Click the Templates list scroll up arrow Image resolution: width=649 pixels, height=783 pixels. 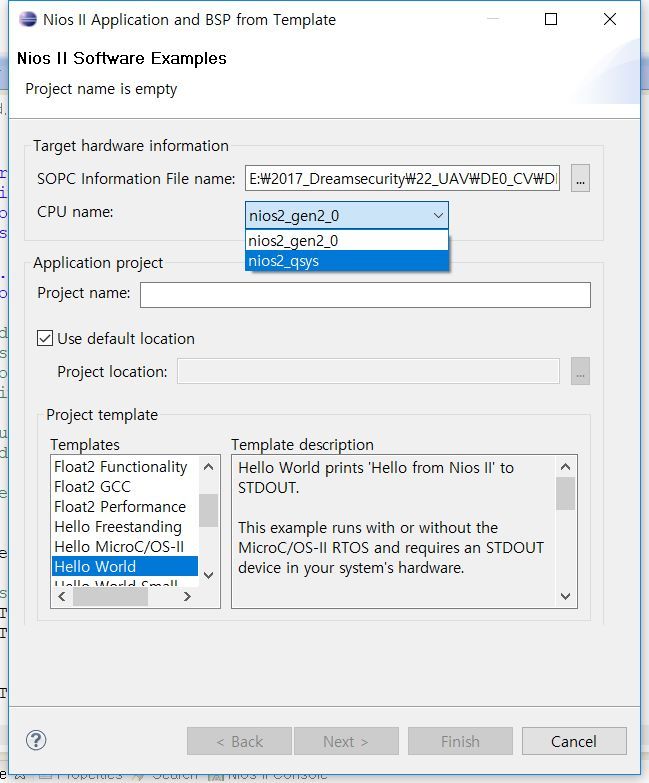click(x=209, y=466)
